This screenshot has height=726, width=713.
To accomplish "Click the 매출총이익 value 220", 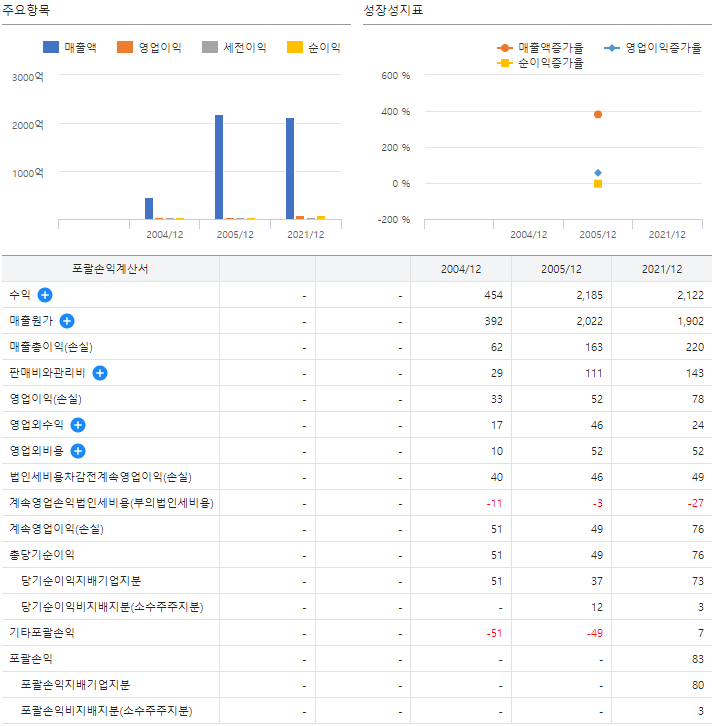I will click(695, 347).
